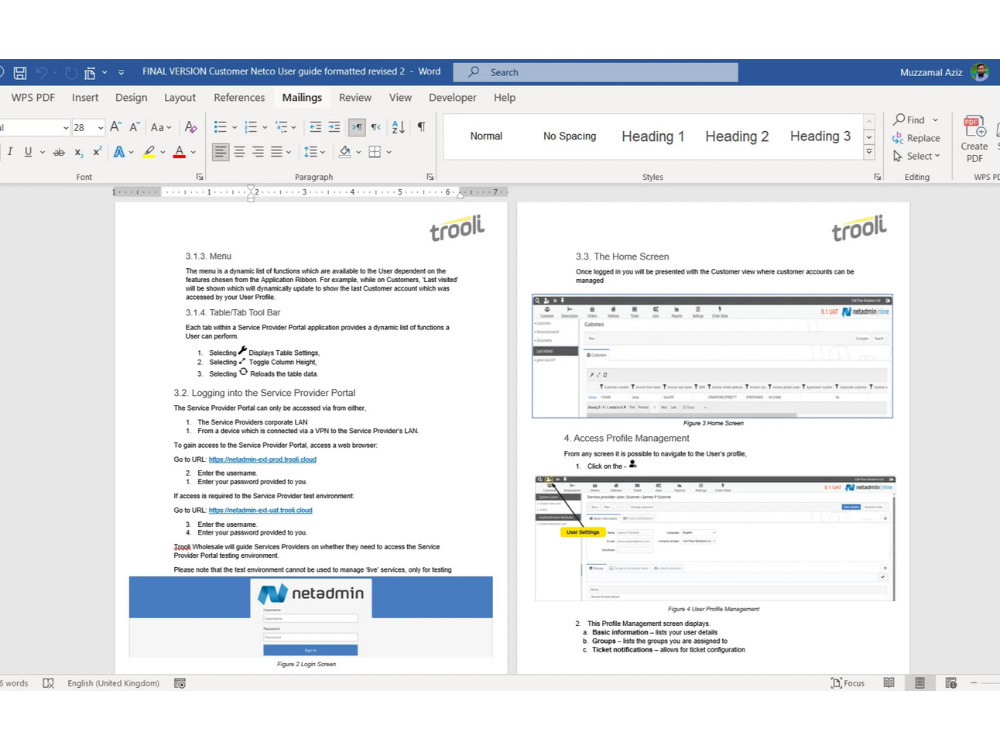Open the font size 28 dropdown

point(101,128)
